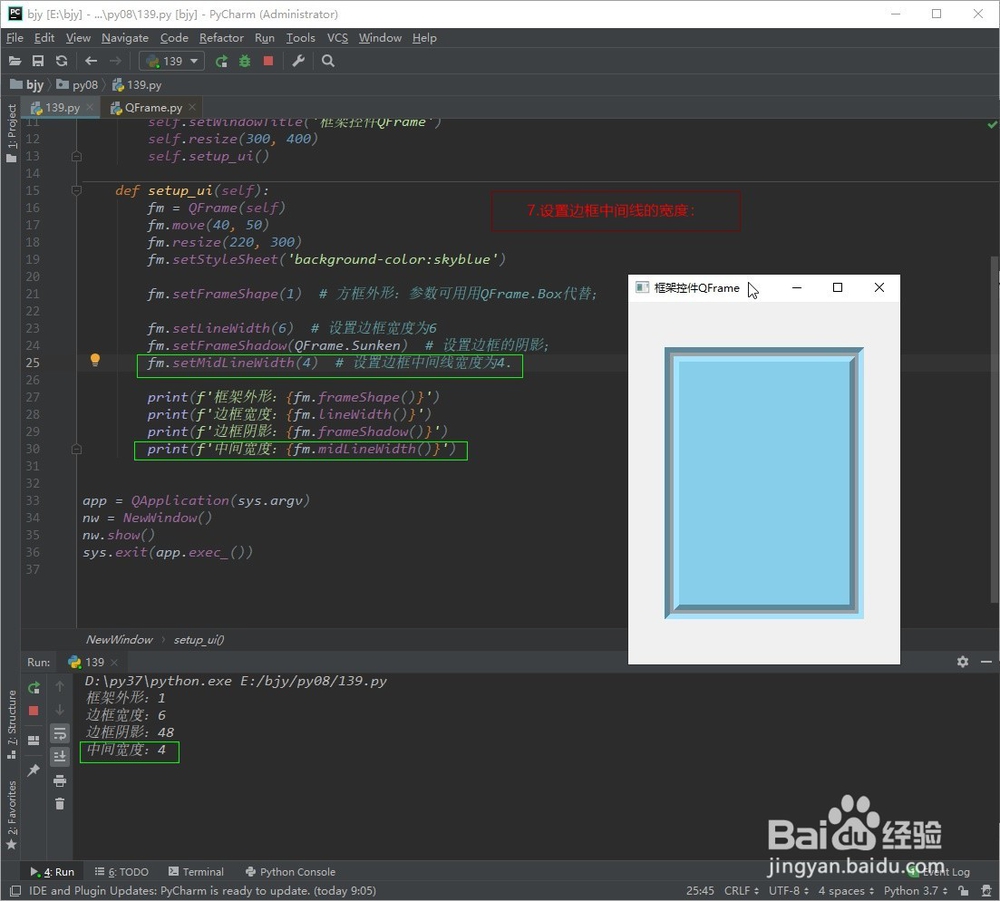Image resolution: width=1000 pixels, height=901 pixels.
Task: Rerun 139 using the toolbar run icon
Action: pyautogui.click(x=221, y=61)
